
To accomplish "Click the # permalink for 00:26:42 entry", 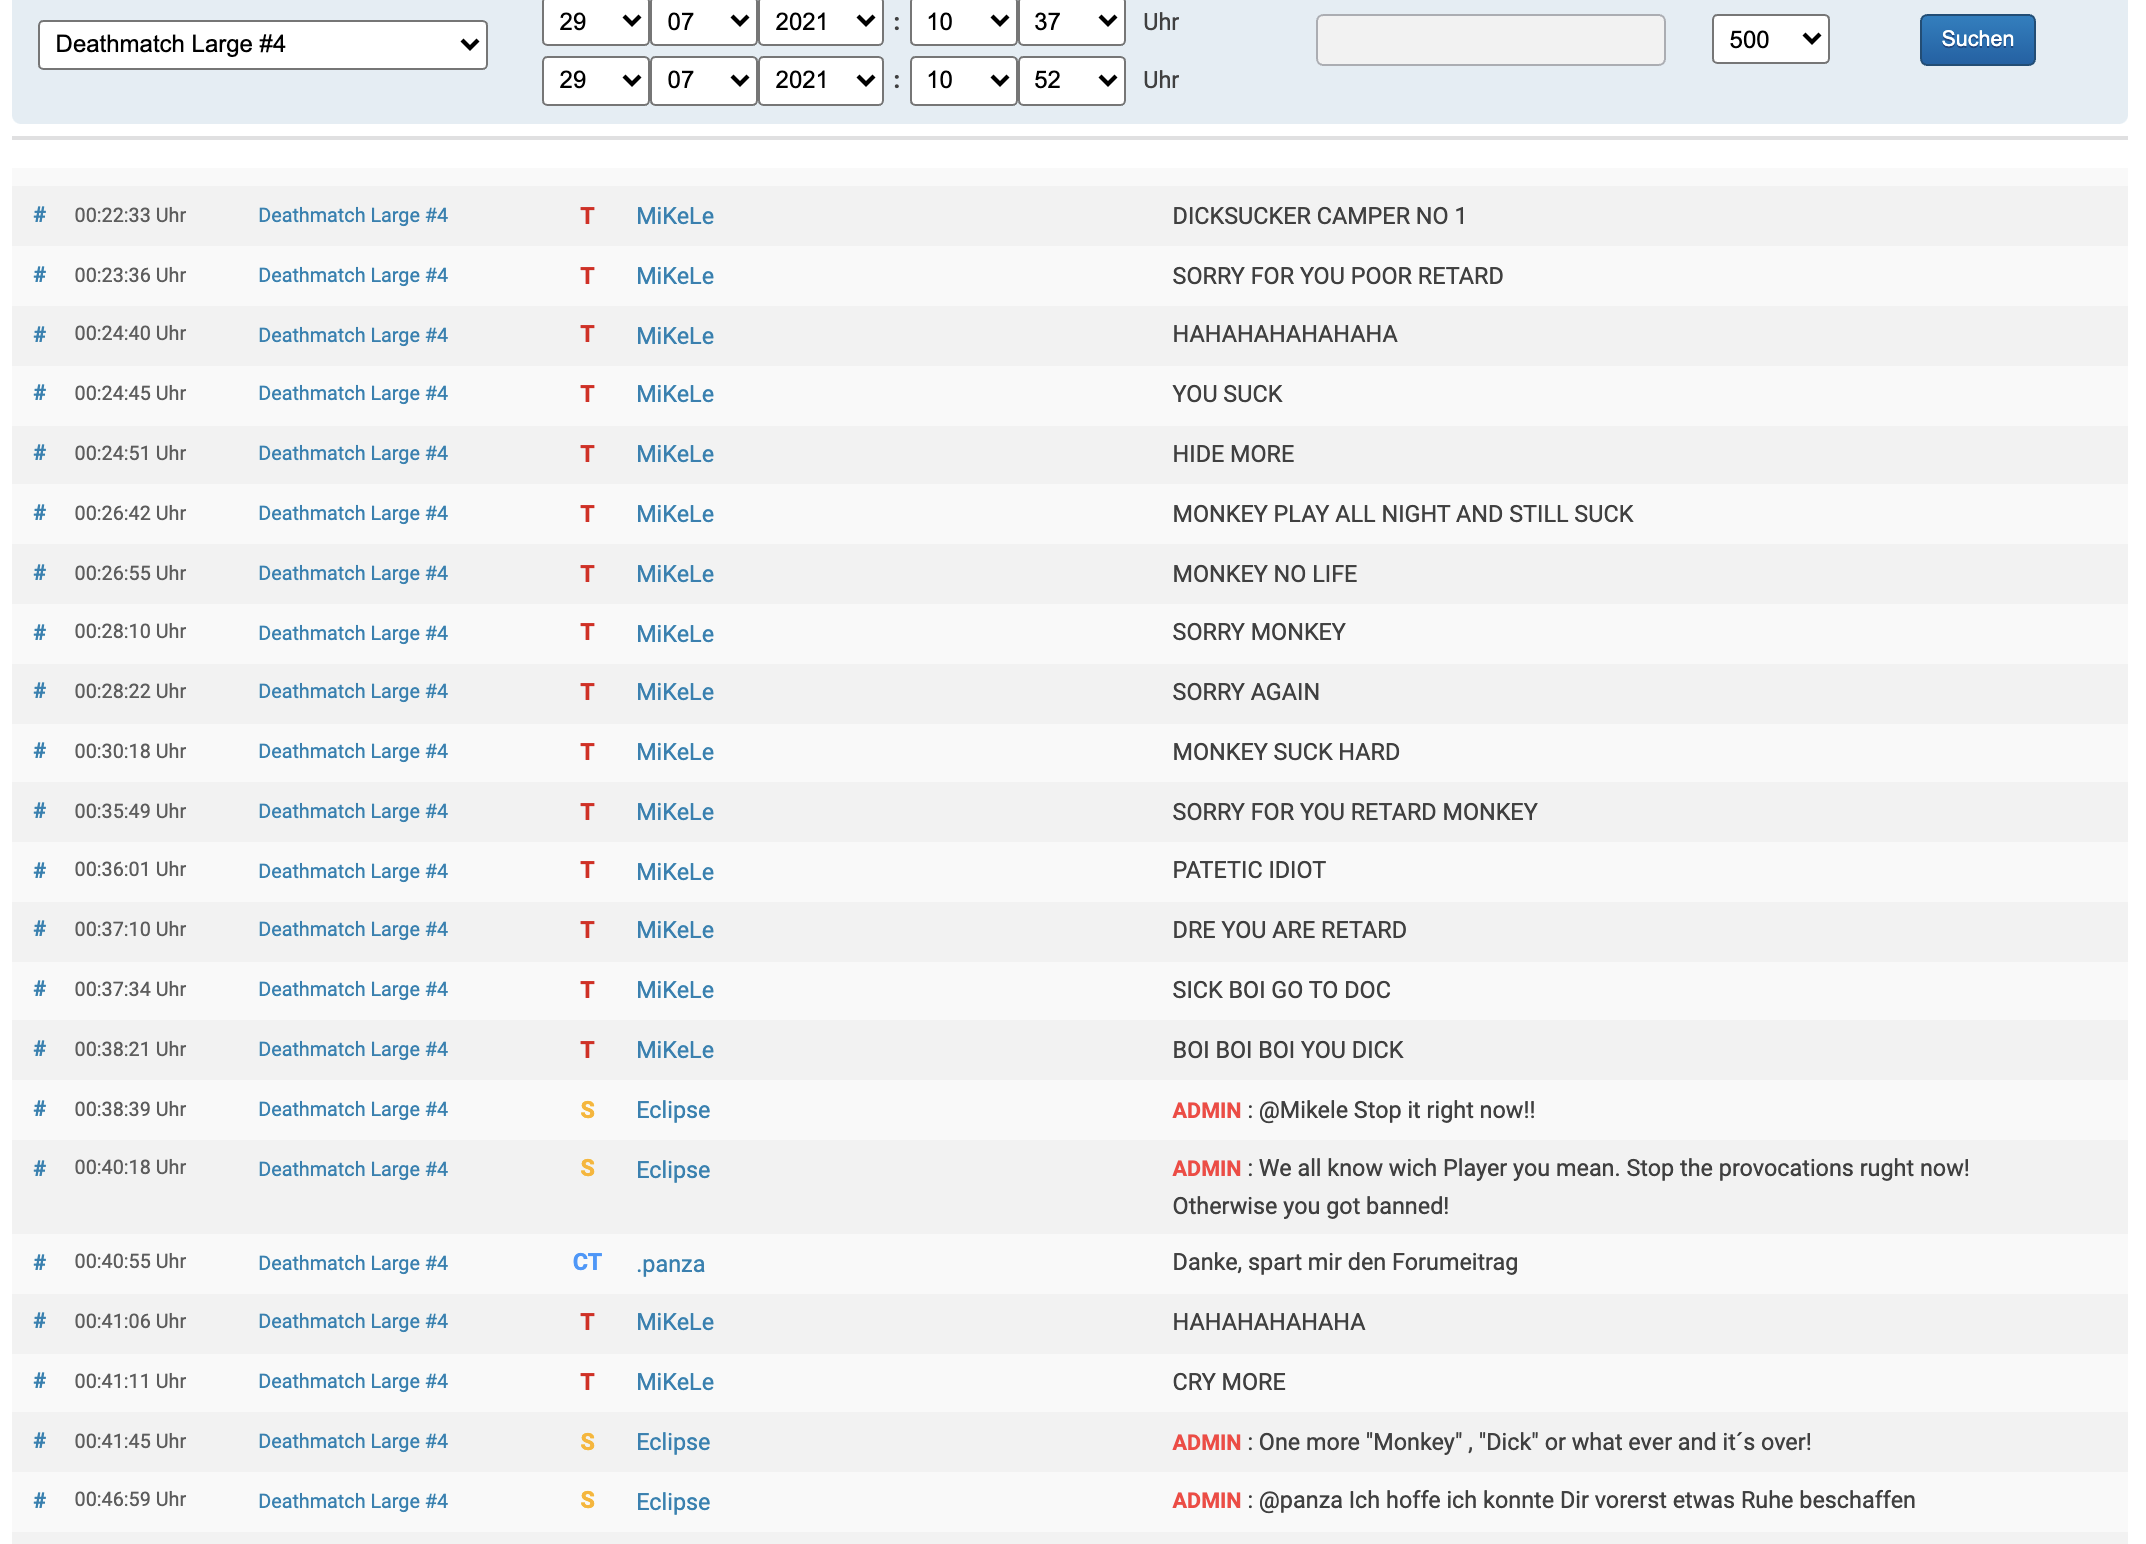I will pos(40,513).
